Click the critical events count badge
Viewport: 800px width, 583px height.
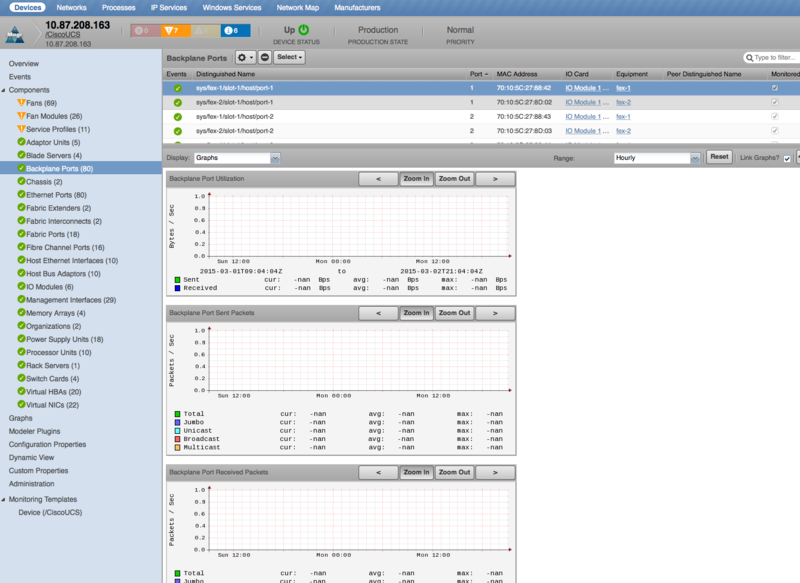[145, 31]
